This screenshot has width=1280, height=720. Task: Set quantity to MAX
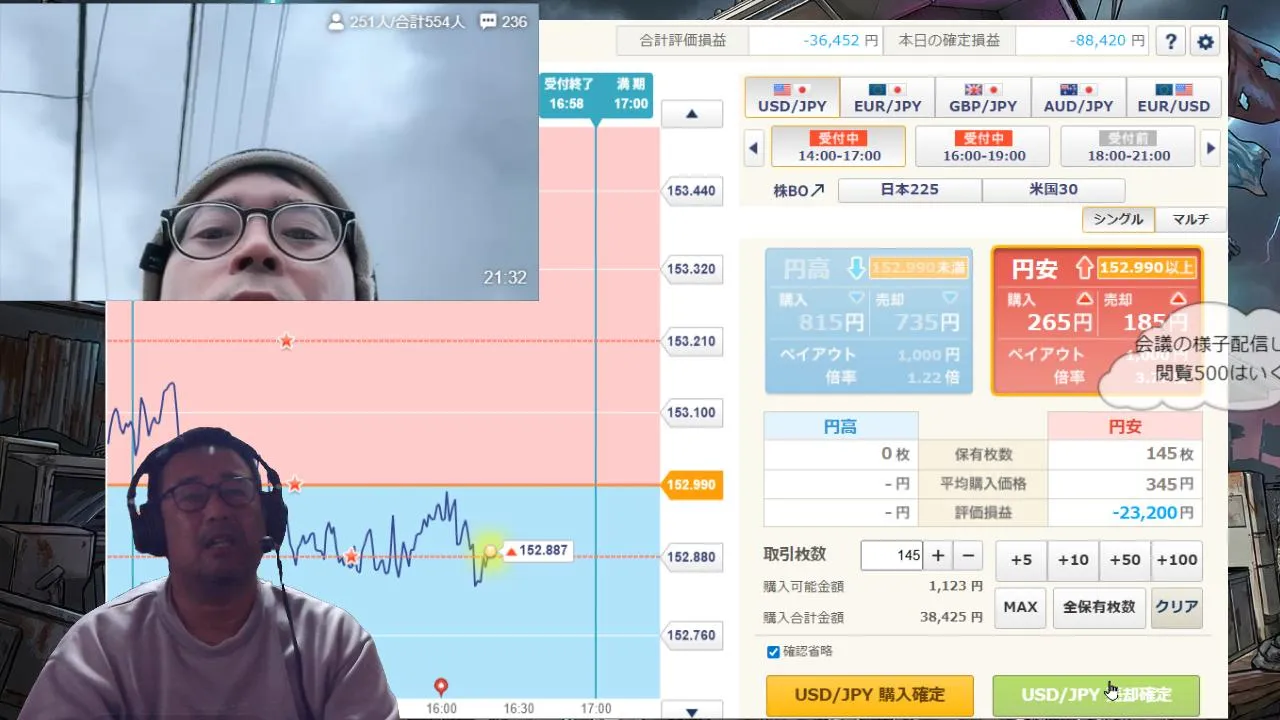click(1021, 607)
